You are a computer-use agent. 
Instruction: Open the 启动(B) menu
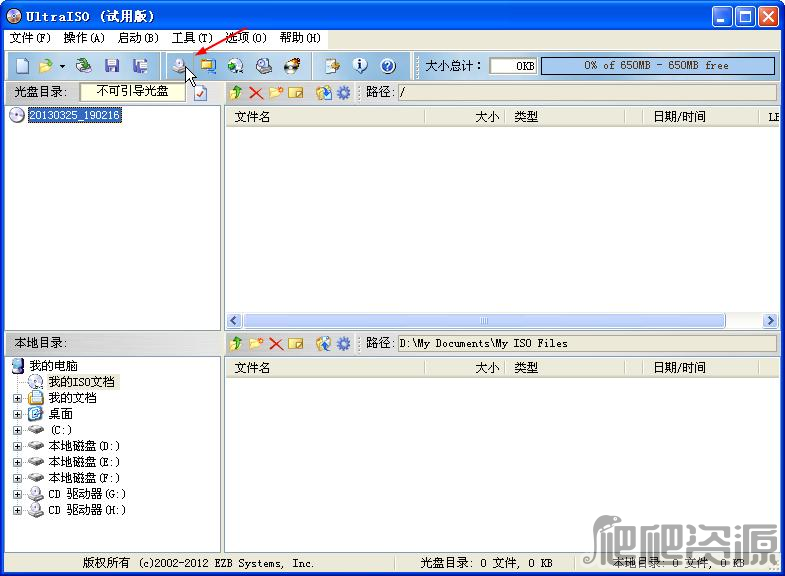[x=138, y=38]
